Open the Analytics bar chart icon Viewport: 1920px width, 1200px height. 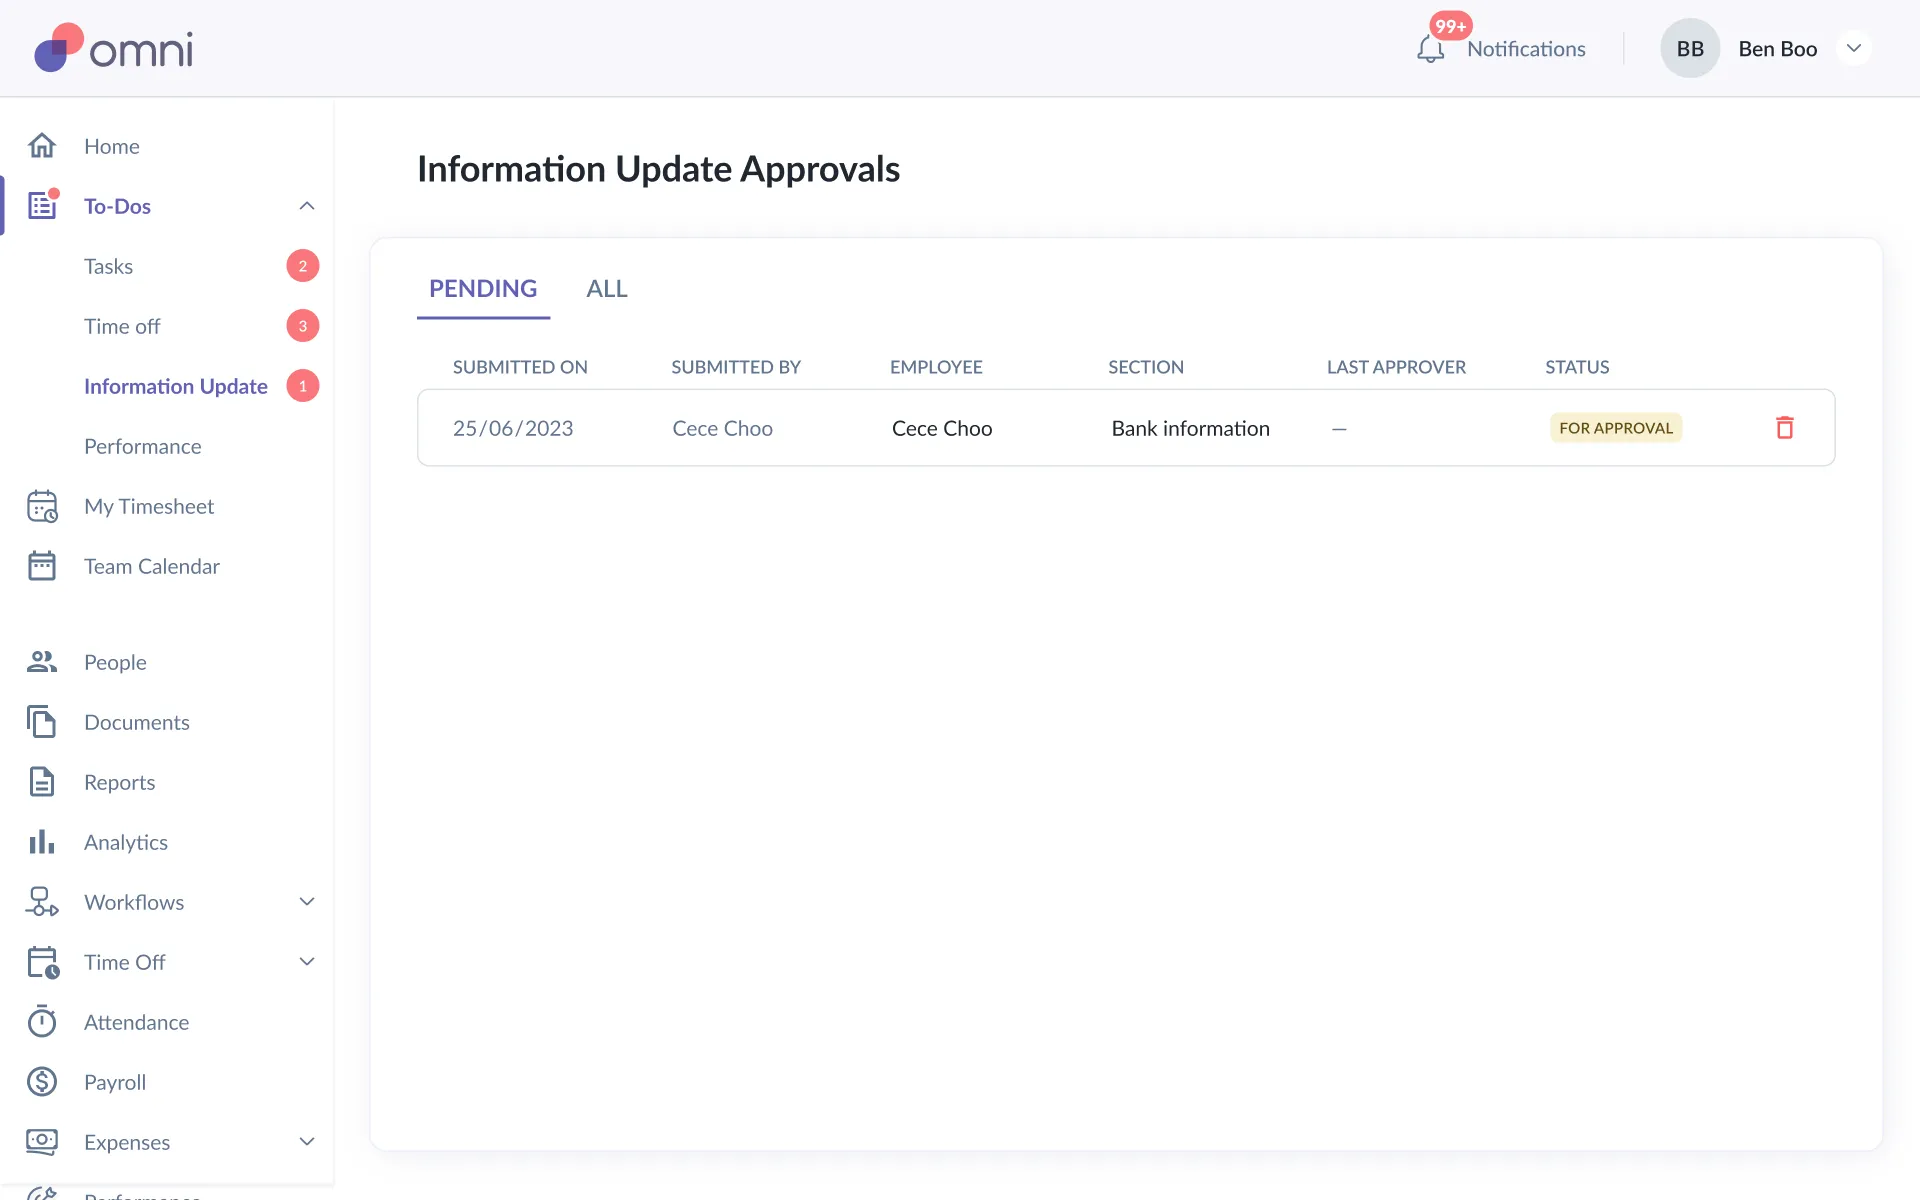[x=42, y=842]
